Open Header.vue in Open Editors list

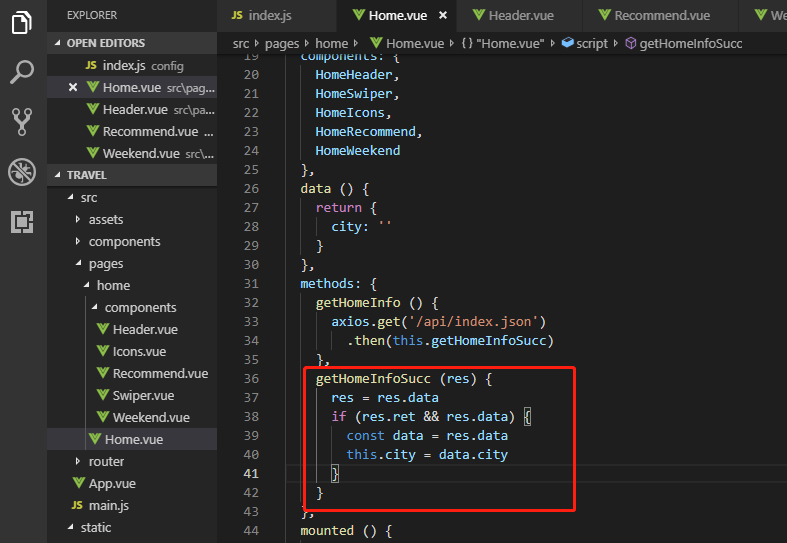click(x=132, y=109)
